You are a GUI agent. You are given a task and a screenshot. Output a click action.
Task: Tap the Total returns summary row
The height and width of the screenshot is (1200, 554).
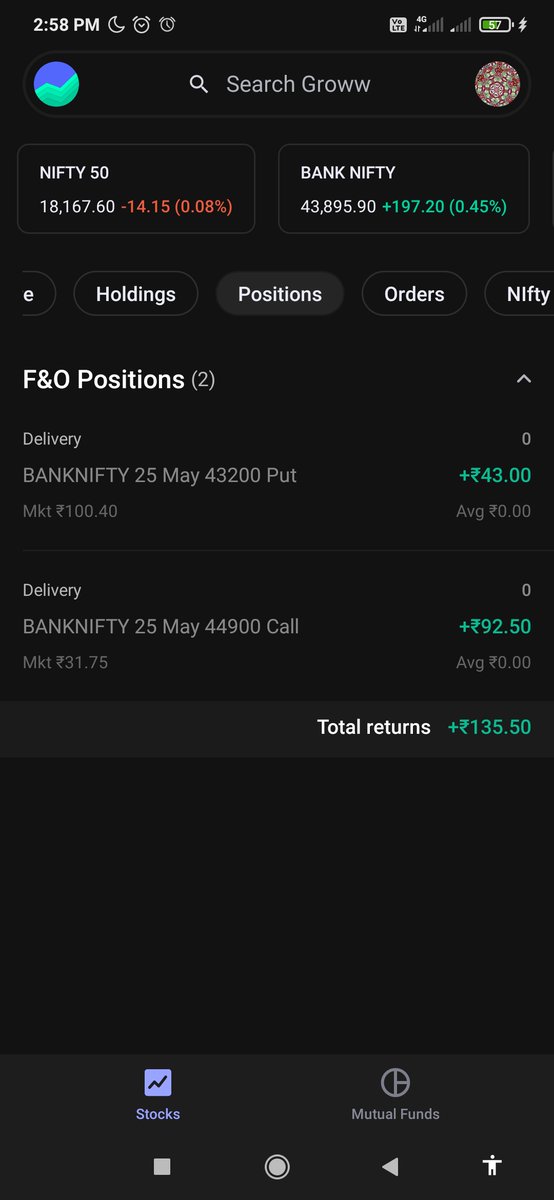tap(277, 728)
